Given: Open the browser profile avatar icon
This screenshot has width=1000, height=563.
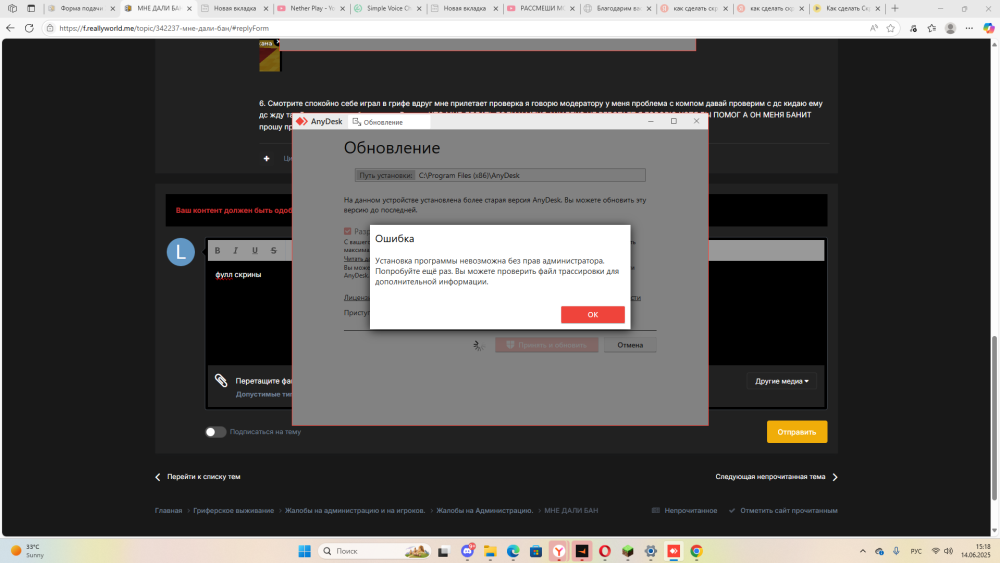Looking at the screenshot, I should [x=950, y=28].
